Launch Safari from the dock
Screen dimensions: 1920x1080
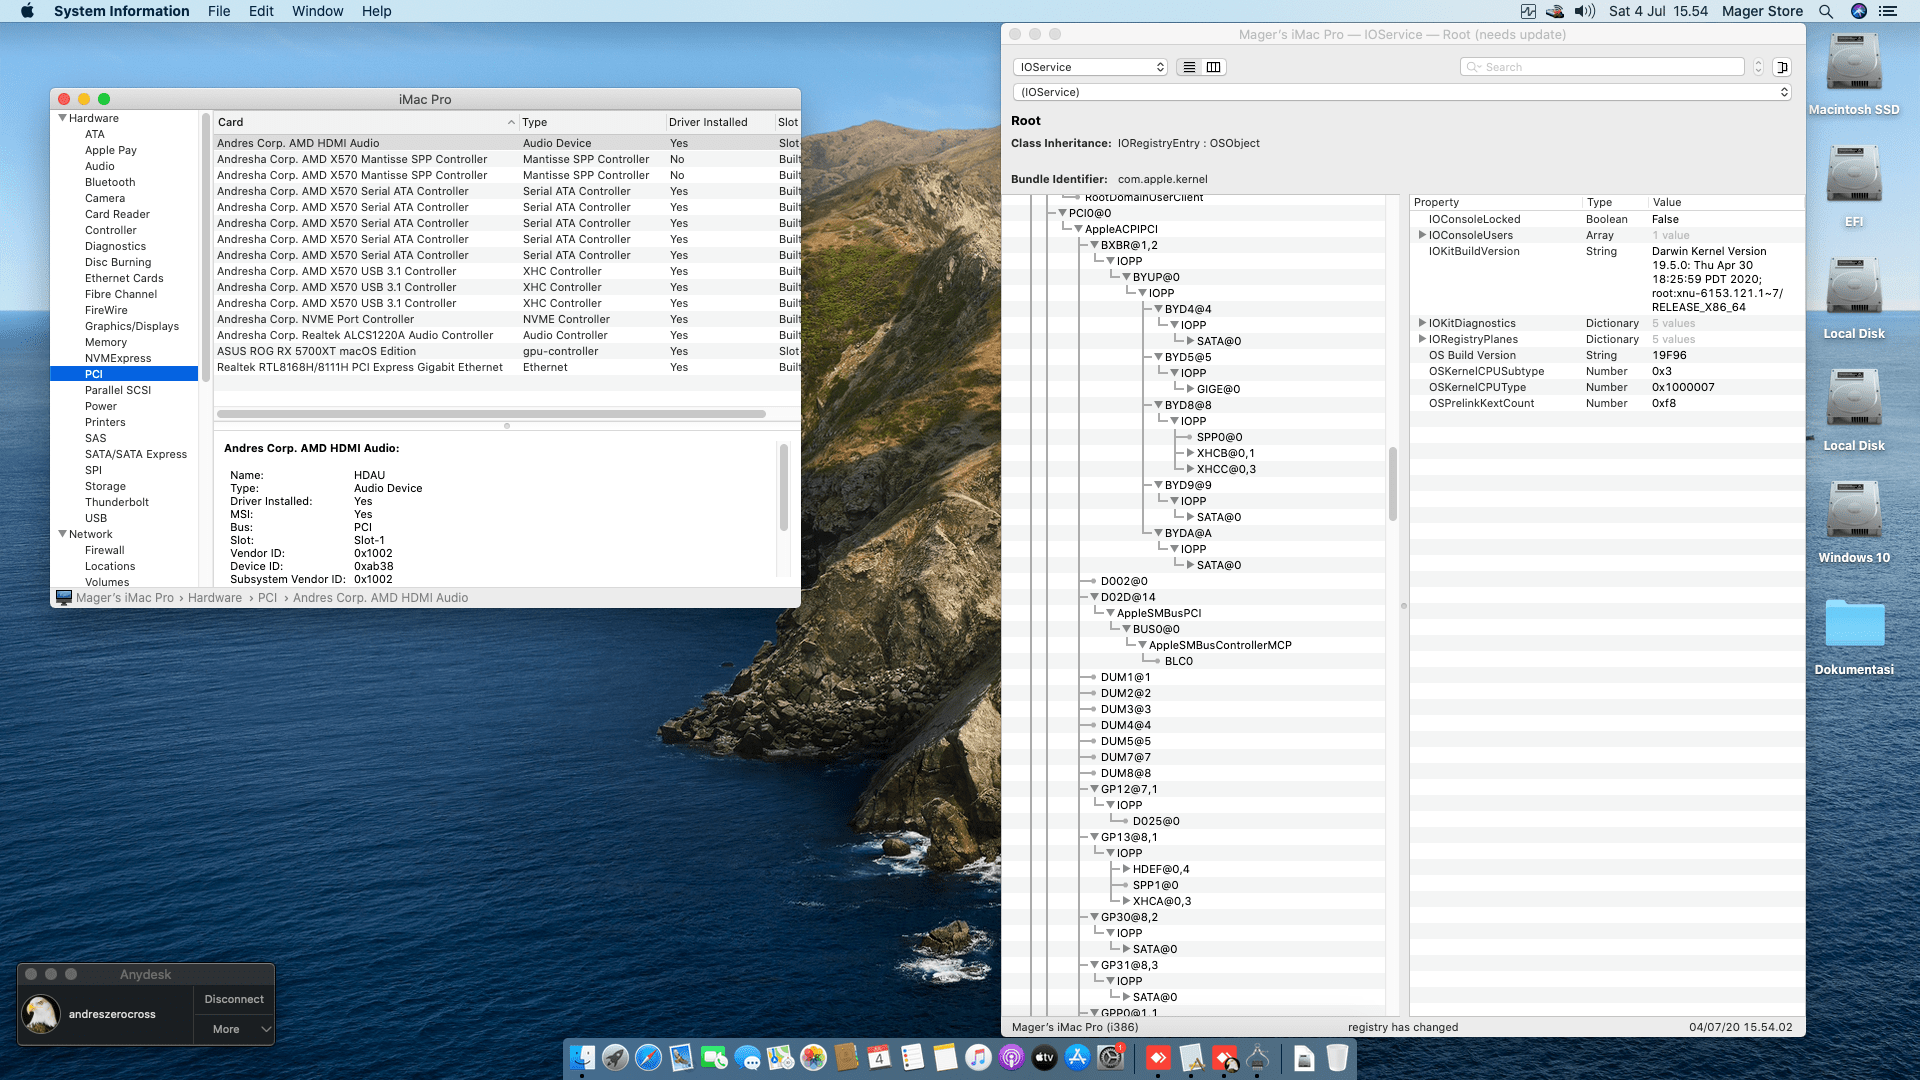(648, 1057)
